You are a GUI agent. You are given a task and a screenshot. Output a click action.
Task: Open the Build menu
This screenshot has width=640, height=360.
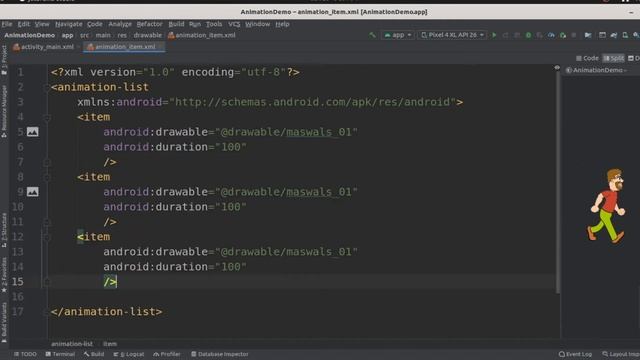(176, 24)
